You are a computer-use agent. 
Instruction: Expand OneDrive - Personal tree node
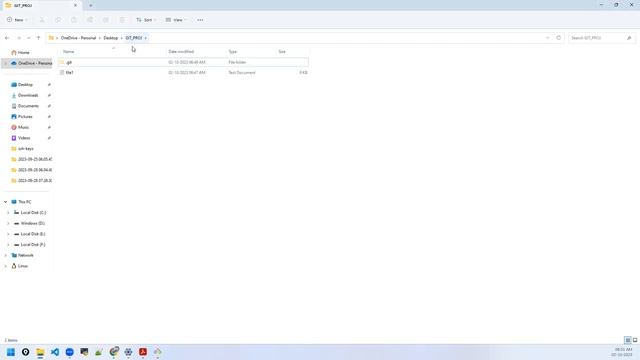click(5, 63)
